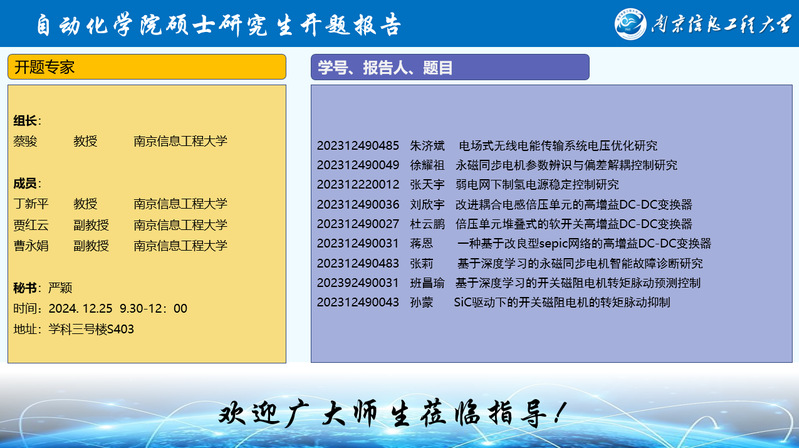Select student ID 202312490485 row for 朱济斌
The width and height of the screenshot is (799, 448).
coord(358,145)
